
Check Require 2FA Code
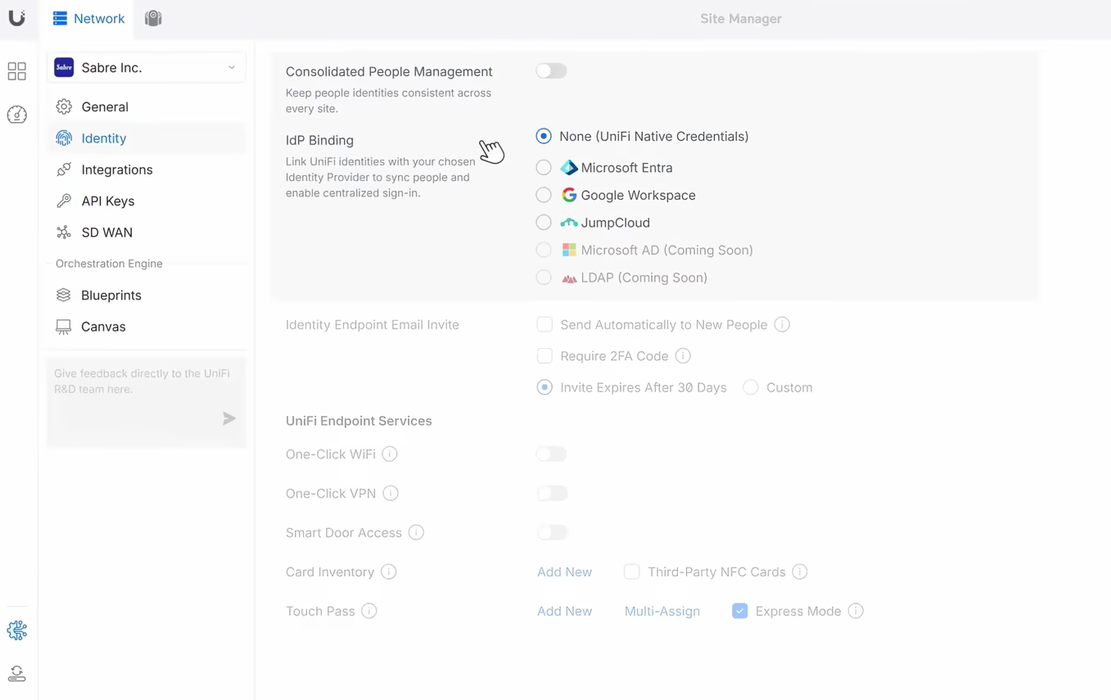544,356
